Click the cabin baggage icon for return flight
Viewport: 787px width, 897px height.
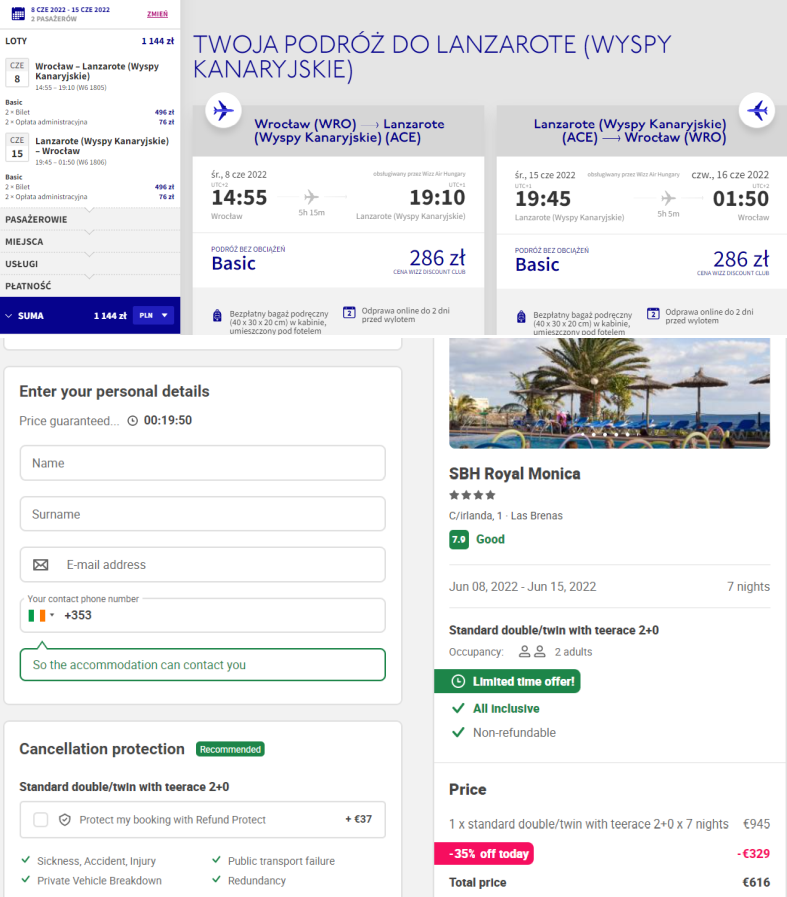[521, 316]
